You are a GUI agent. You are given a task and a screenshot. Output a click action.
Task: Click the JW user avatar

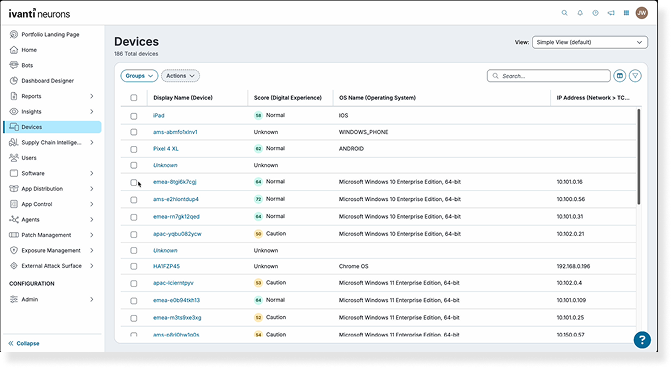click(x=641, y=13)
